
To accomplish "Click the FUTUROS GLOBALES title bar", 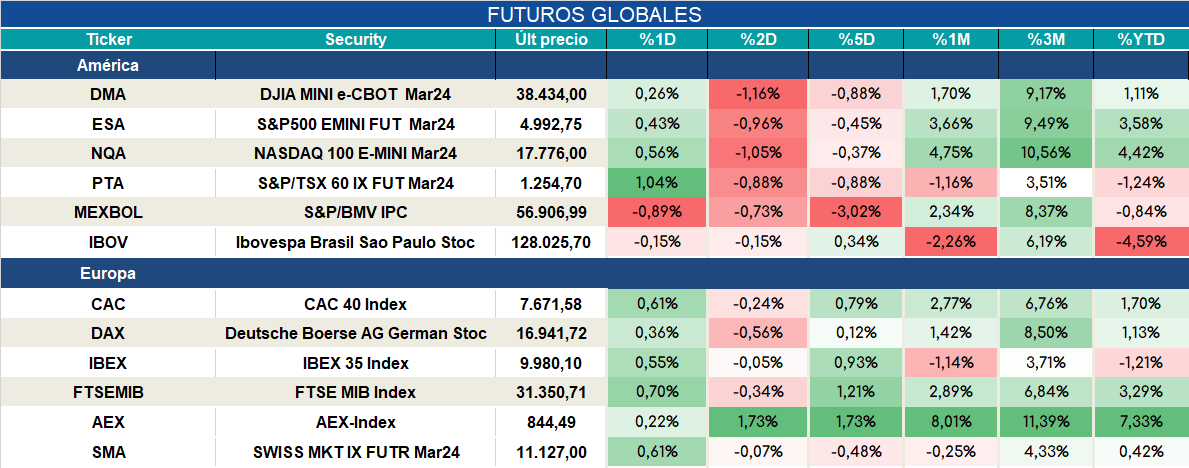I will coord(594,14).
